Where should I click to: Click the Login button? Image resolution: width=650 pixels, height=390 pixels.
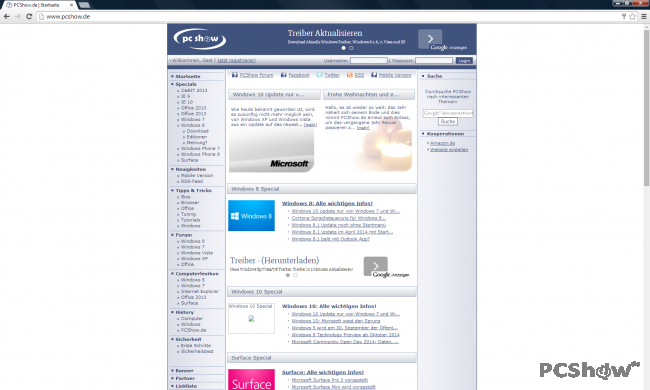click(x=464, y=61)
